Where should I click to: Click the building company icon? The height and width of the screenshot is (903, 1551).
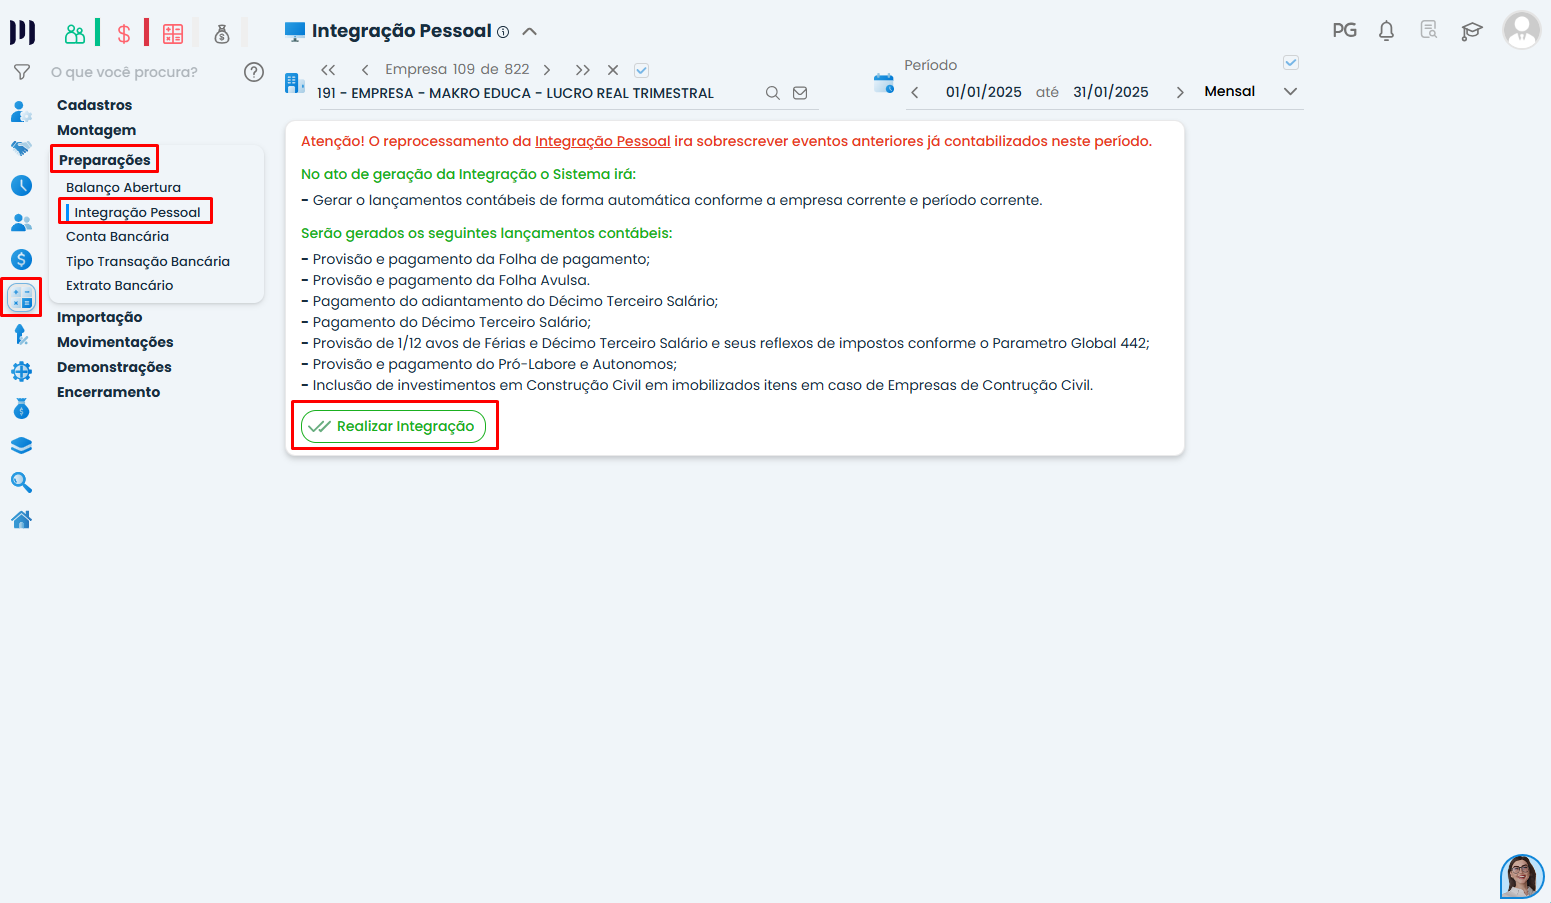tap(294, 83)
